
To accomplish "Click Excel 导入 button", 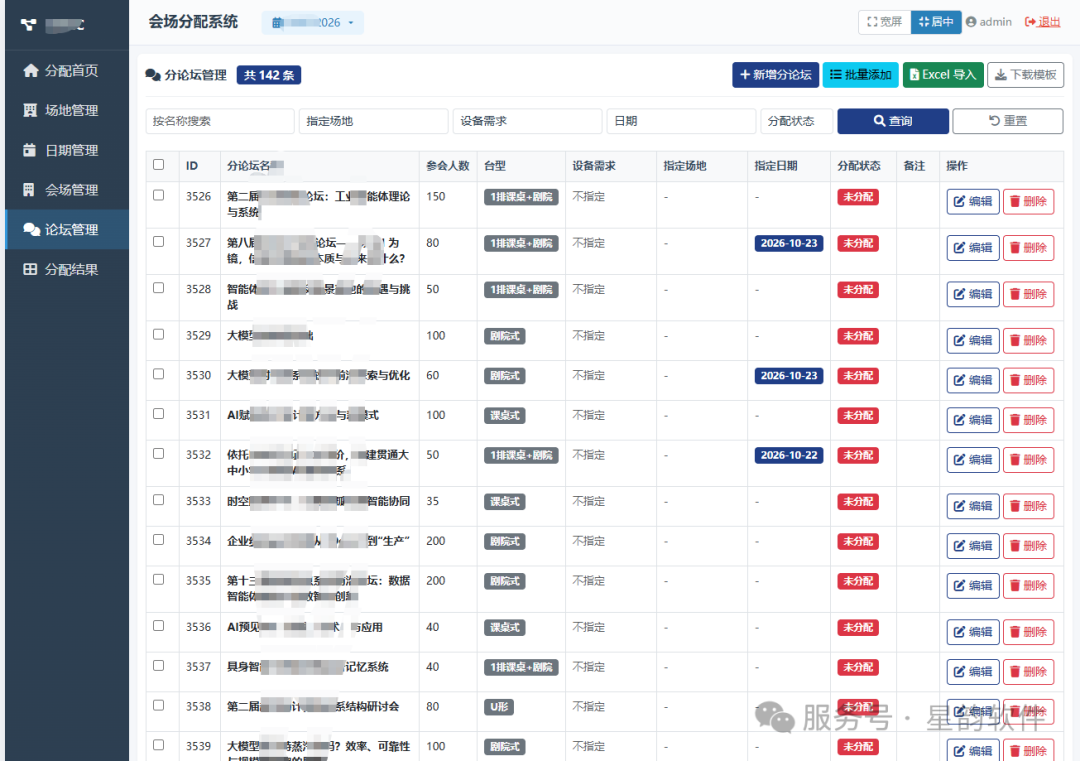I will 943,74.
